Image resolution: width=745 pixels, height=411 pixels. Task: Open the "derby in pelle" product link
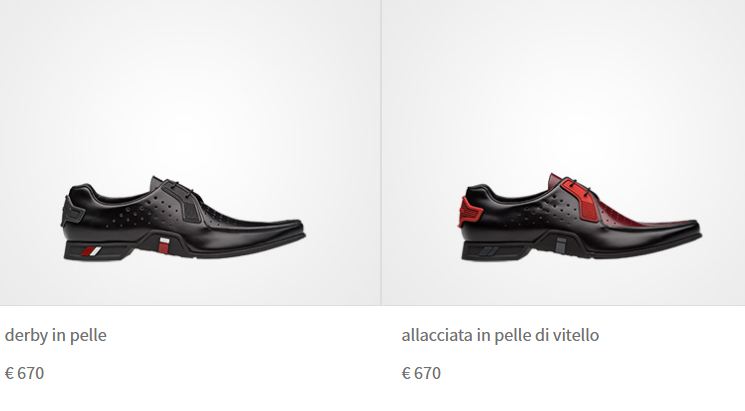click(x=56, y=335)
